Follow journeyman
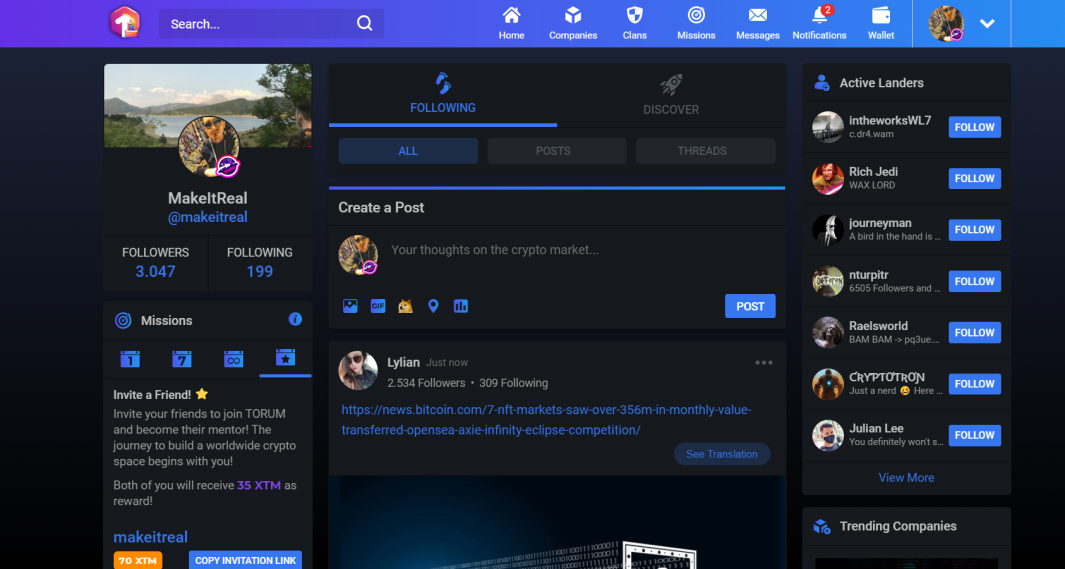This screenshot has height=569, width=1065. coord(974,230)
